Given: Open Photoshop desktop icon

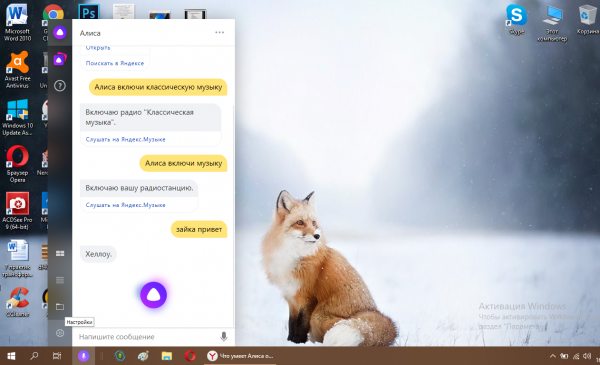Looking at the screenshot, I should pyautogui.click(x=89, y=11).
